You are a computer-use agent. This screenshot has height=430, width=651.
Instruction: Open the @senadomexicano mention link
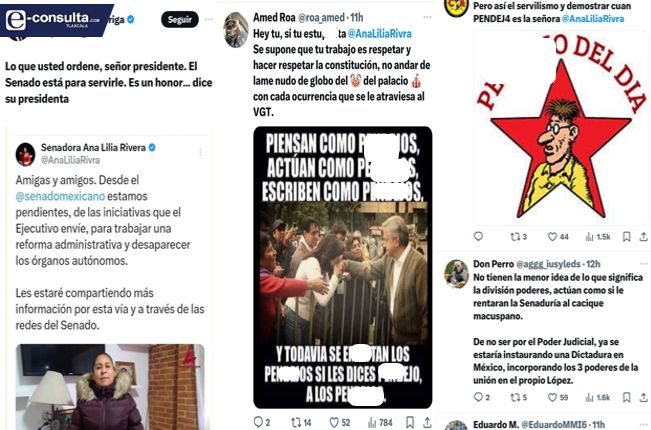60,196
